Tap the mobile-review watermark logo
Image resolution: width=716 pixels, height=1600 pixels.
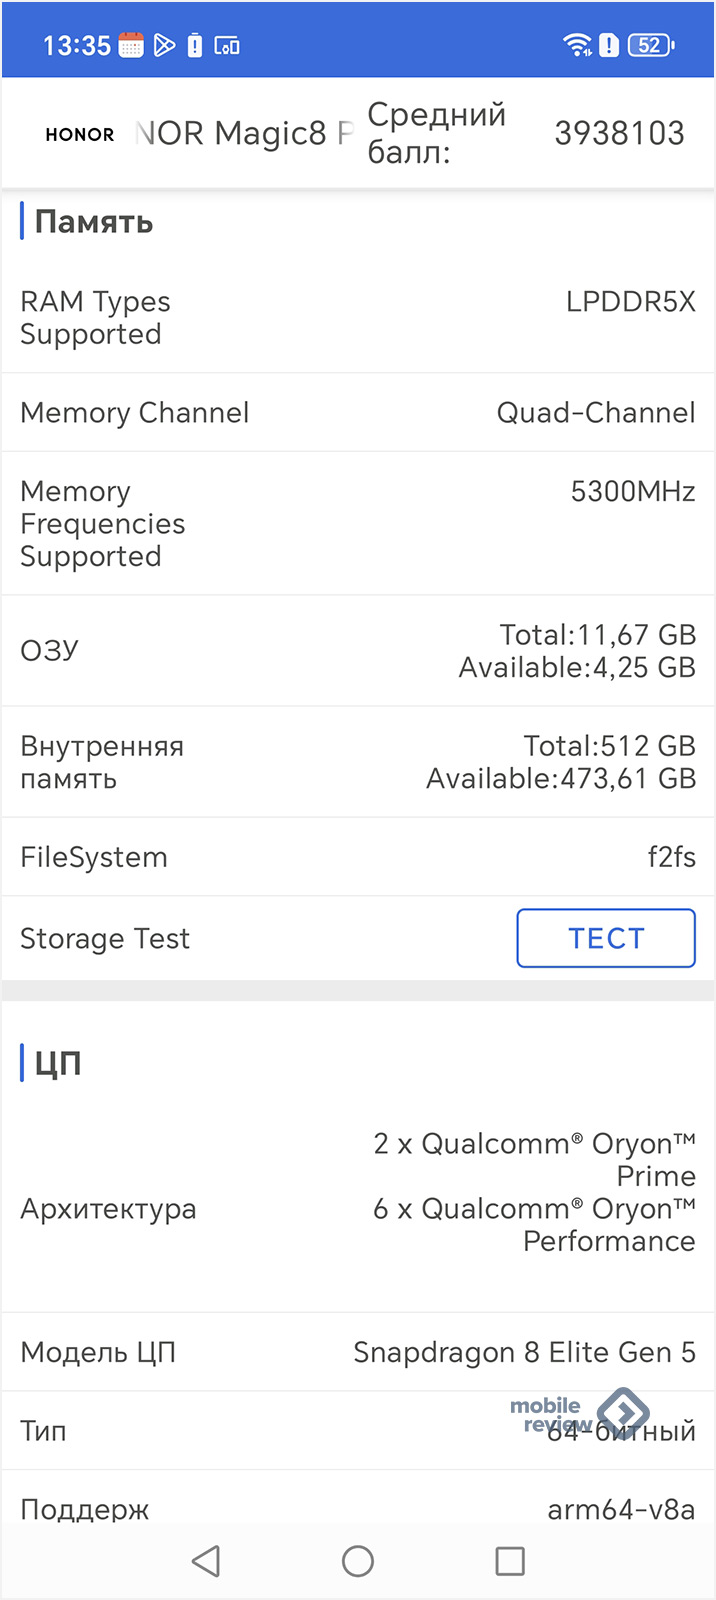(580, 1412)
